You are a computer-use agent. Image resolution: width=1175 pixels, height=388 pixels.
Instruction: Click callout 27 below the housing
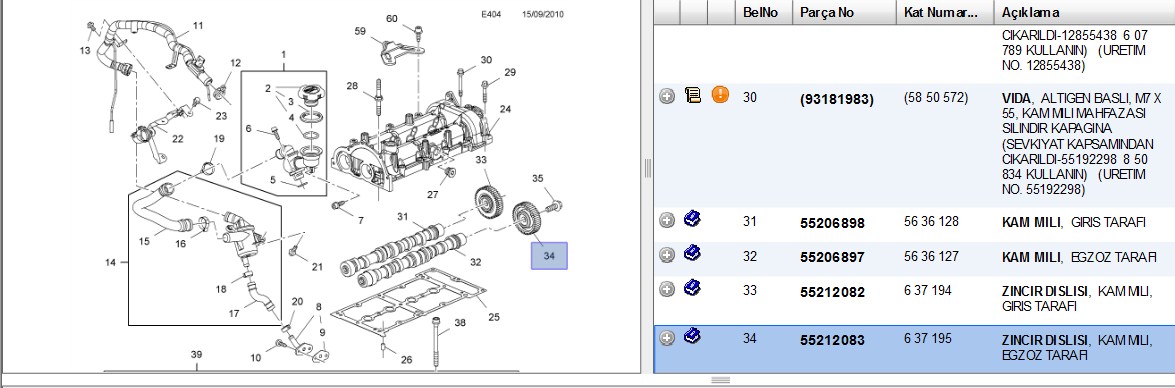pos(432,195)
